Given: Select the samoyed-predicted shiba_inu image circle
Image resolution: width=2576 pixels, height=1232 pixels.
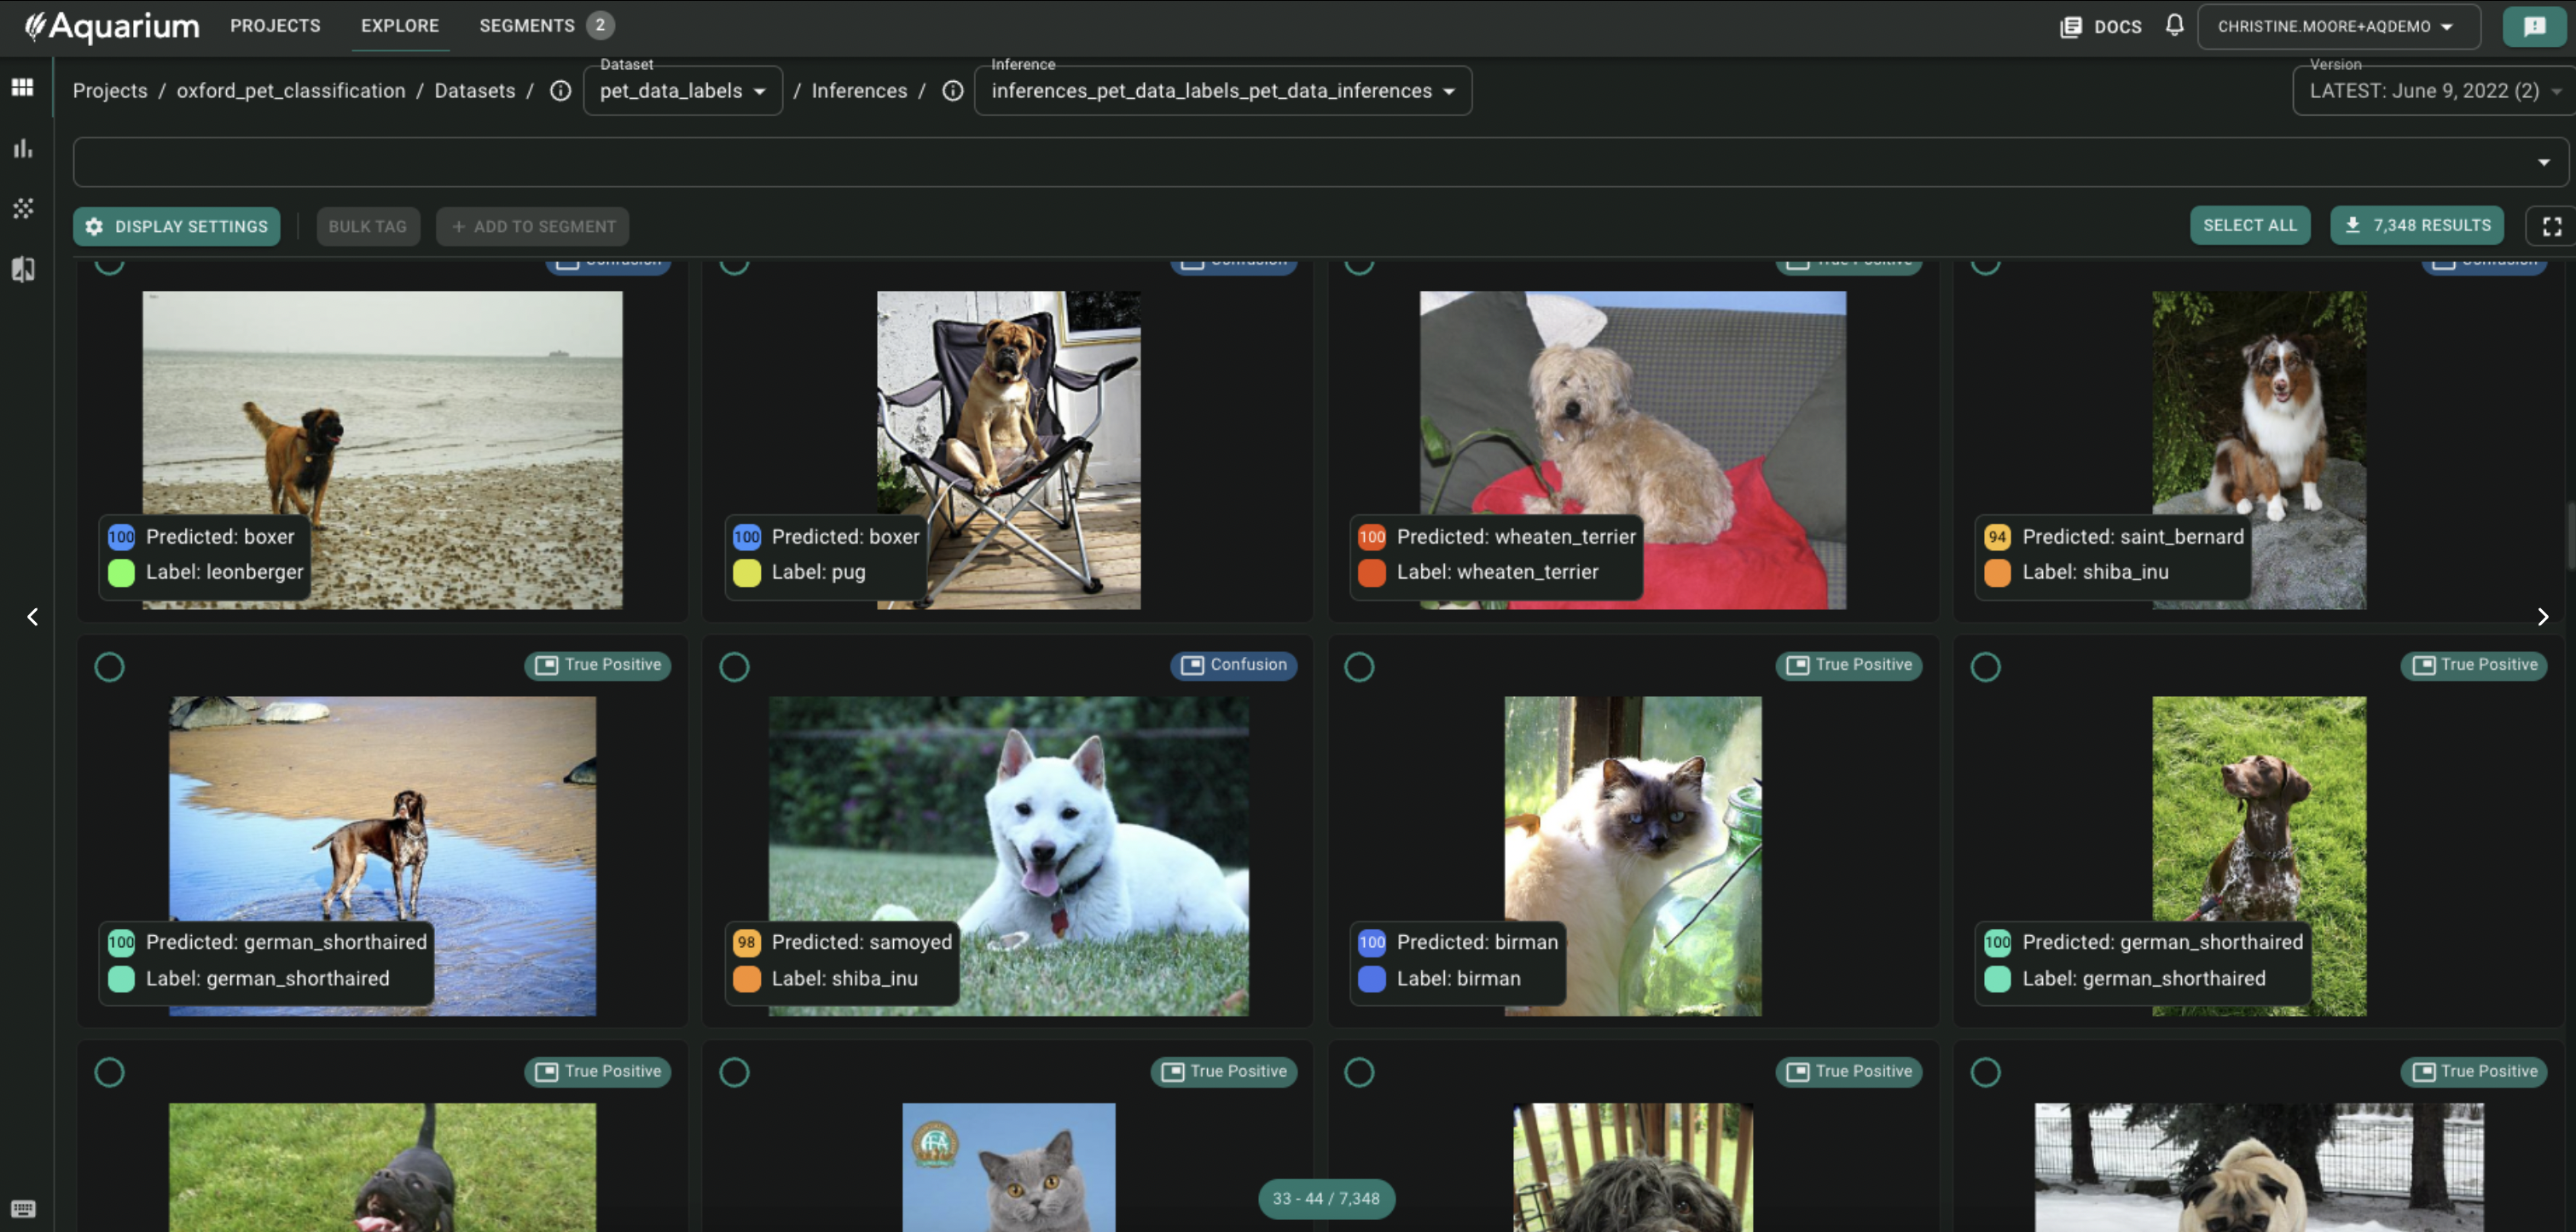Looking at the screenshot, I should click(x=734, y=667).
